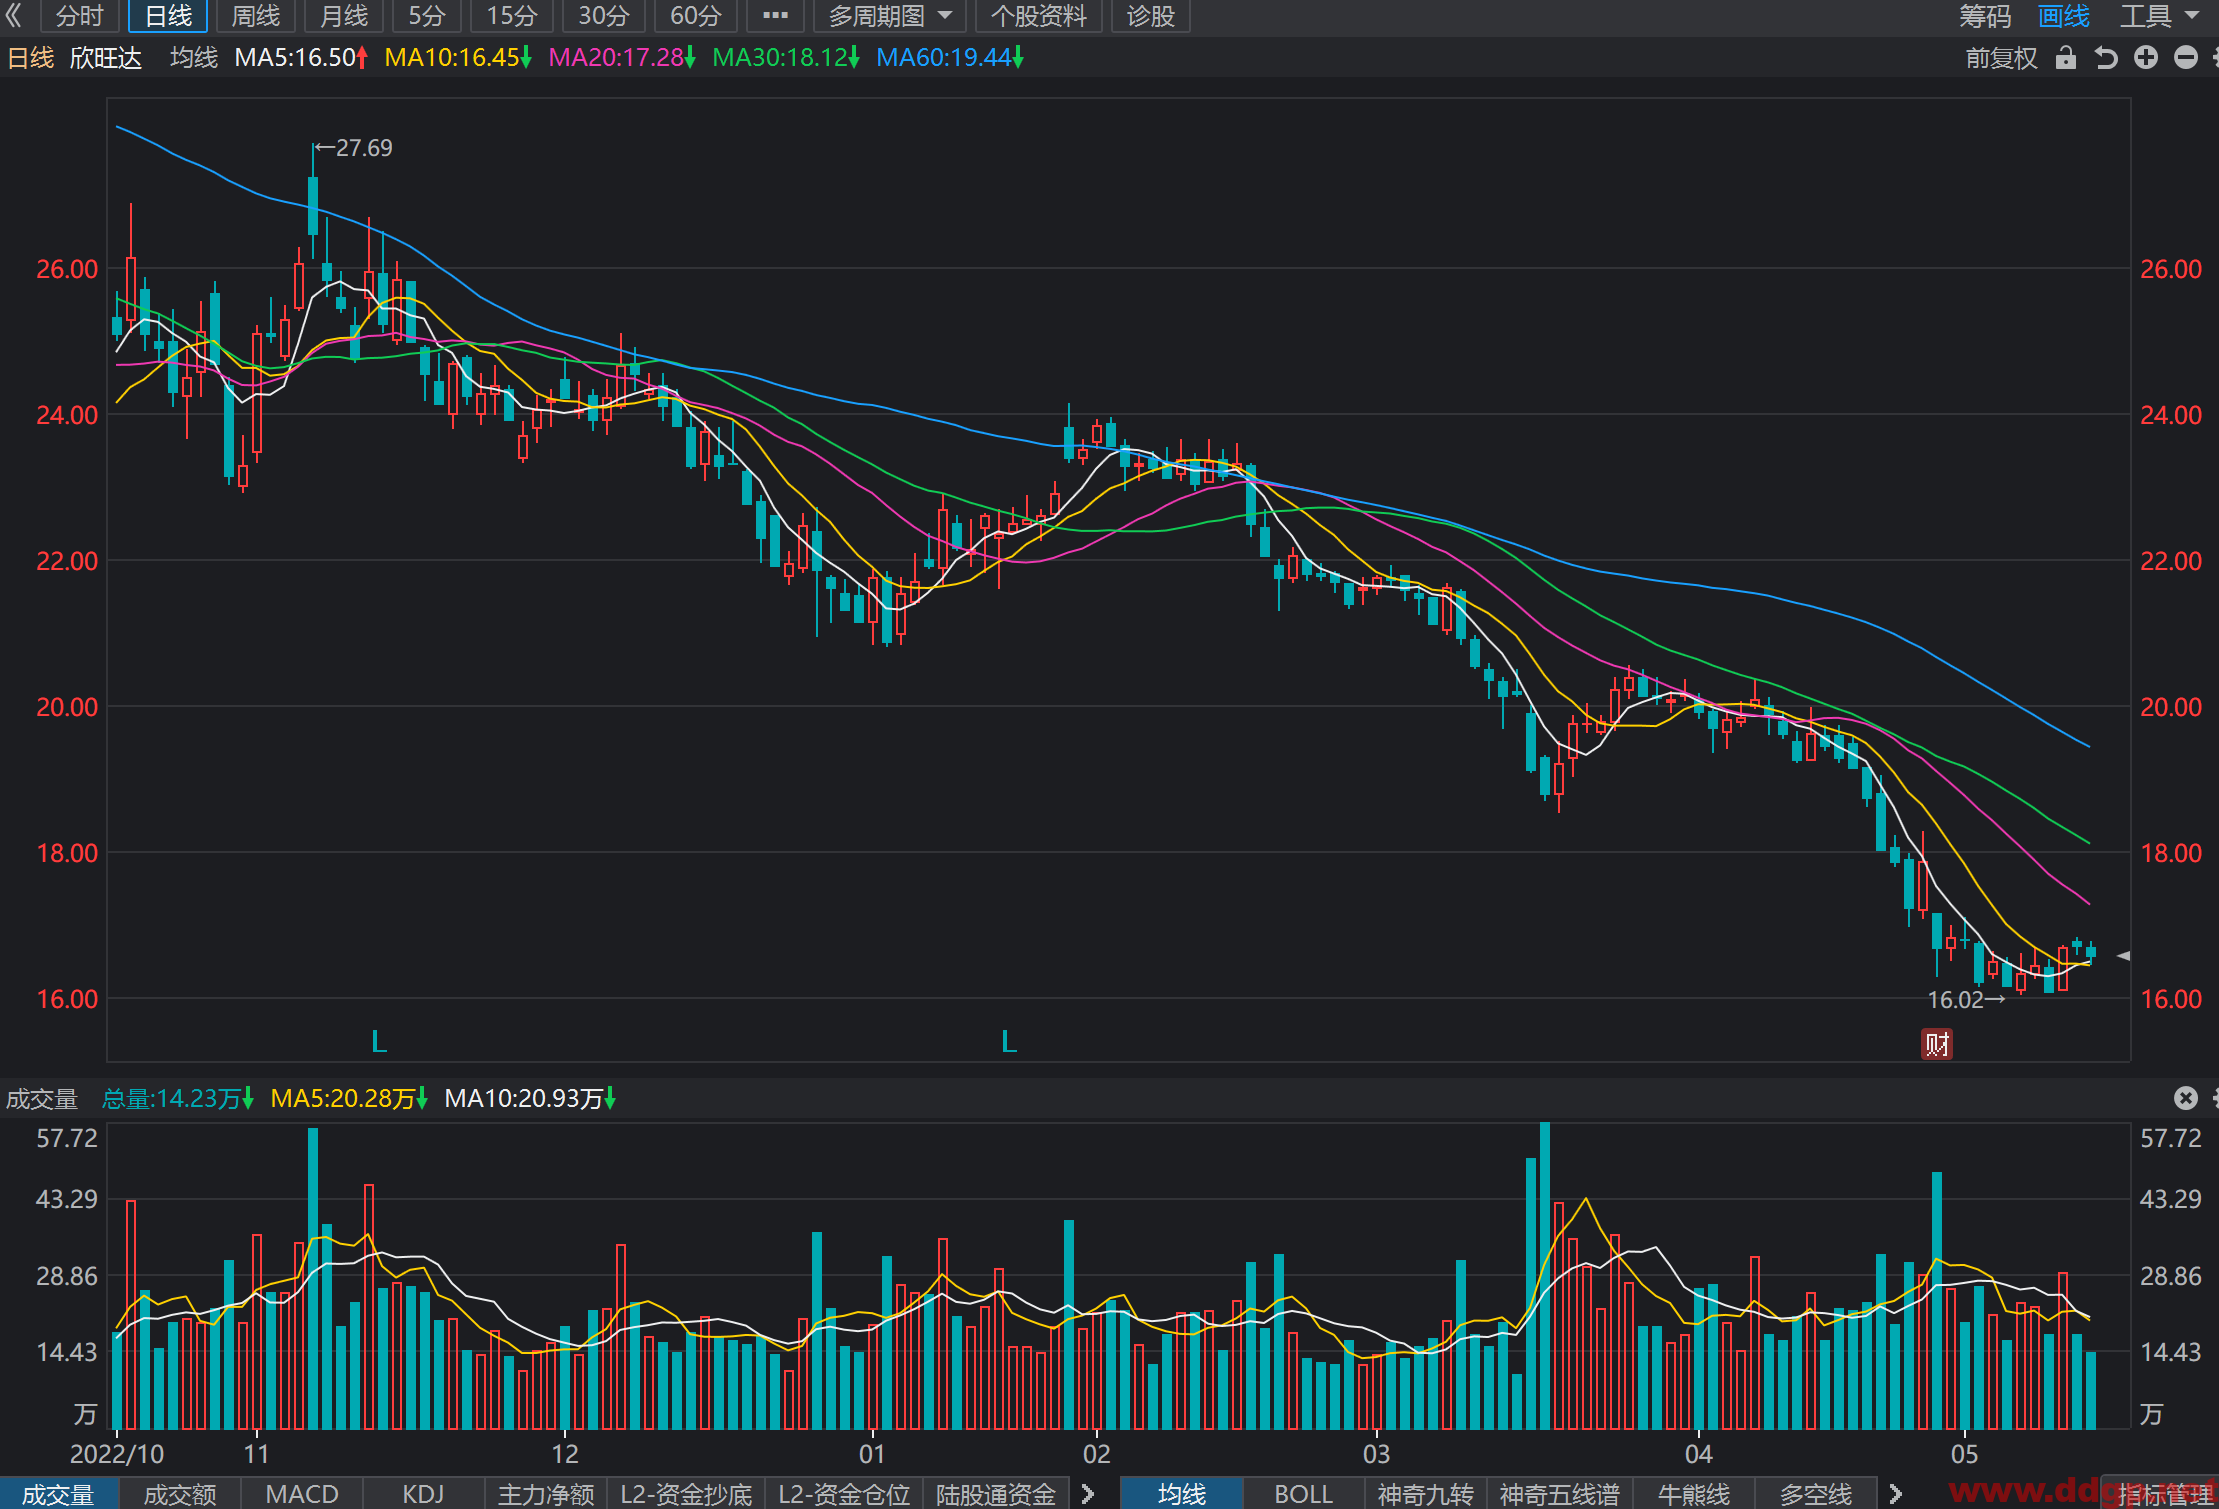Select the L2-资金抄底 indicator tab

pyautogui.click(x=686, y=1494)
